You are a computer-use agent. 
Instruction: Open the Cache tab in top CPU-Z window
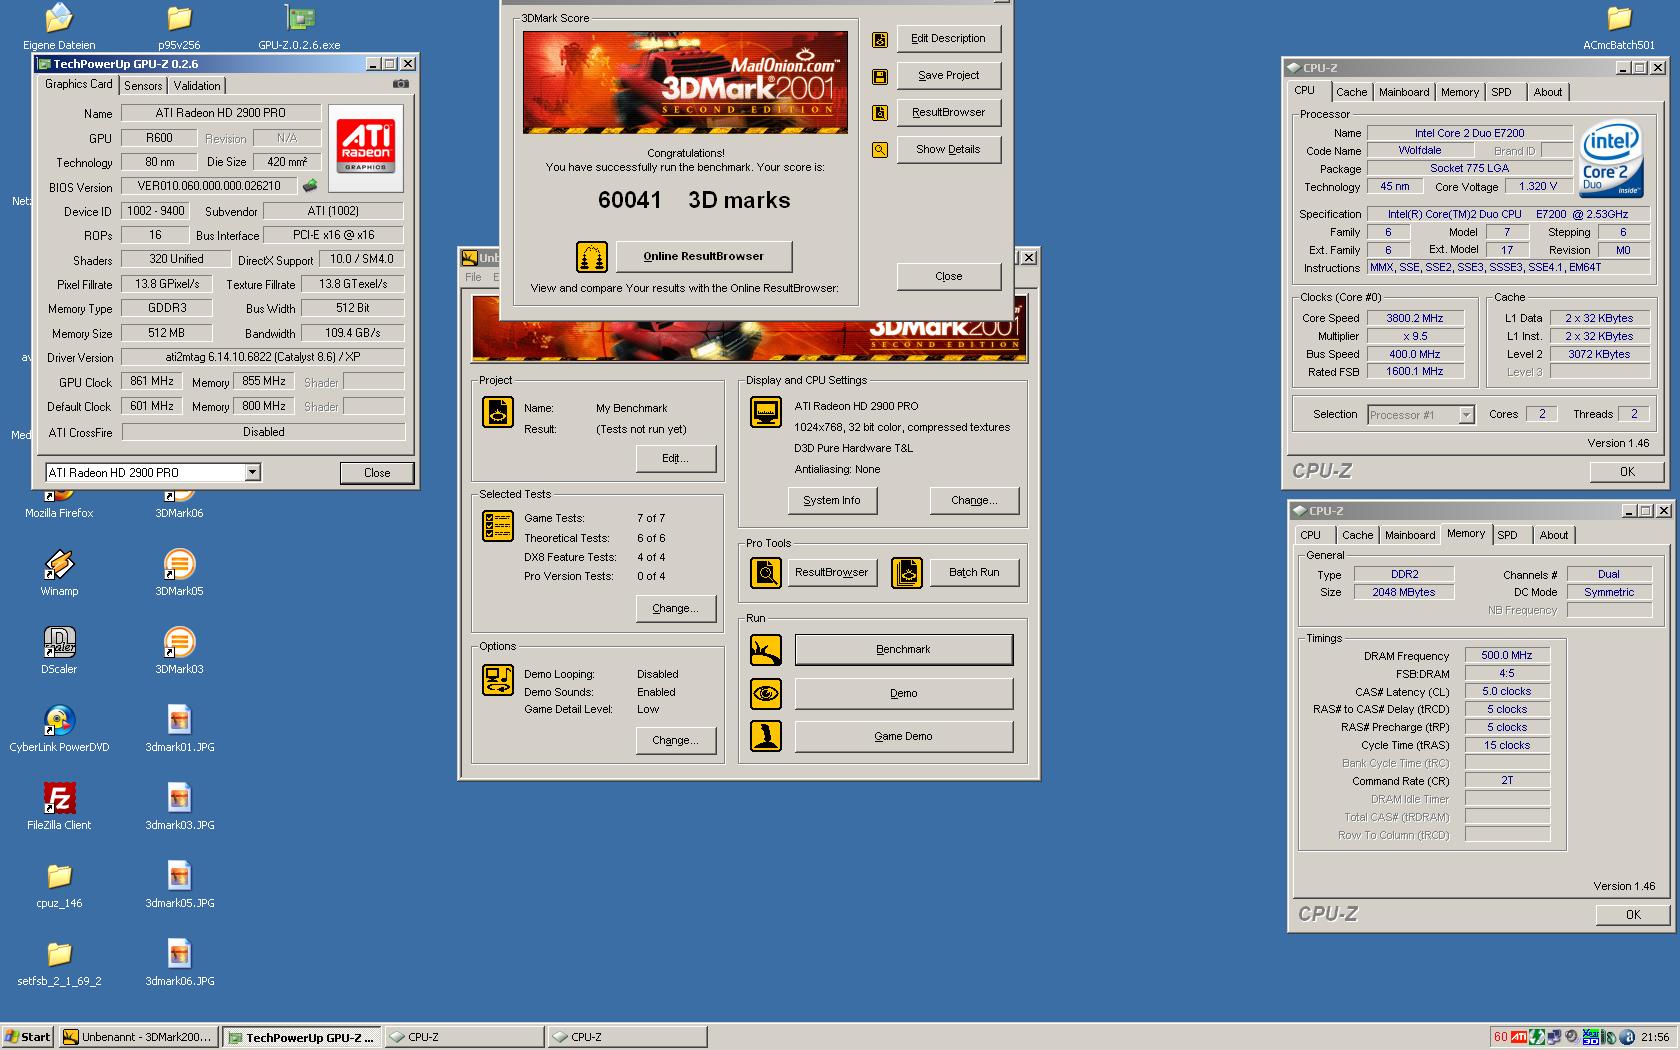pos(1351,92)
